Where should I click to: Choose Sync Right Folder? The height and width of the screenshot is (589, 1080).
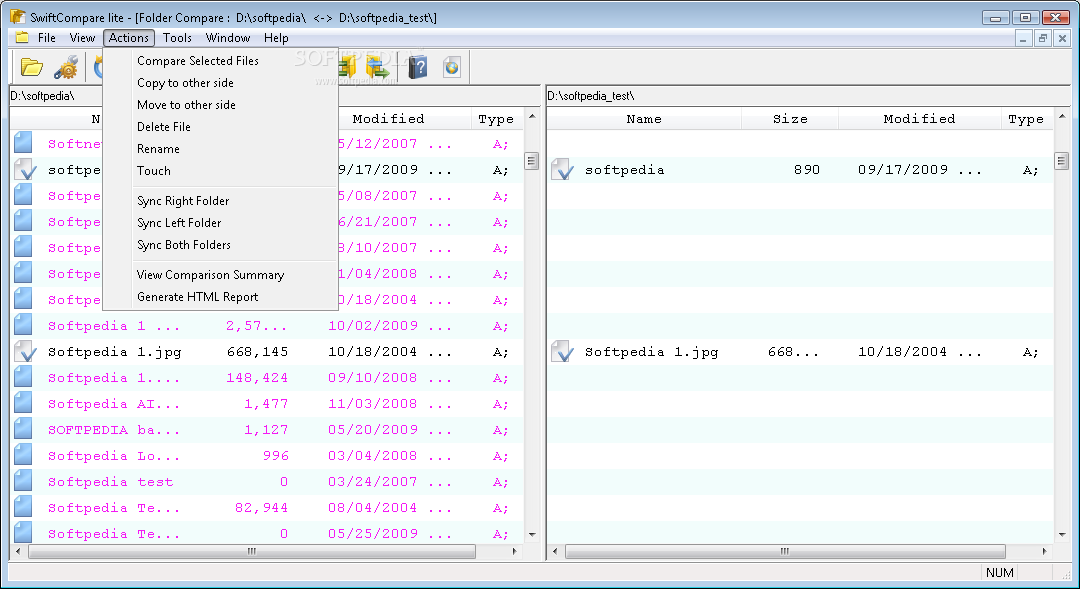[220, 201]
